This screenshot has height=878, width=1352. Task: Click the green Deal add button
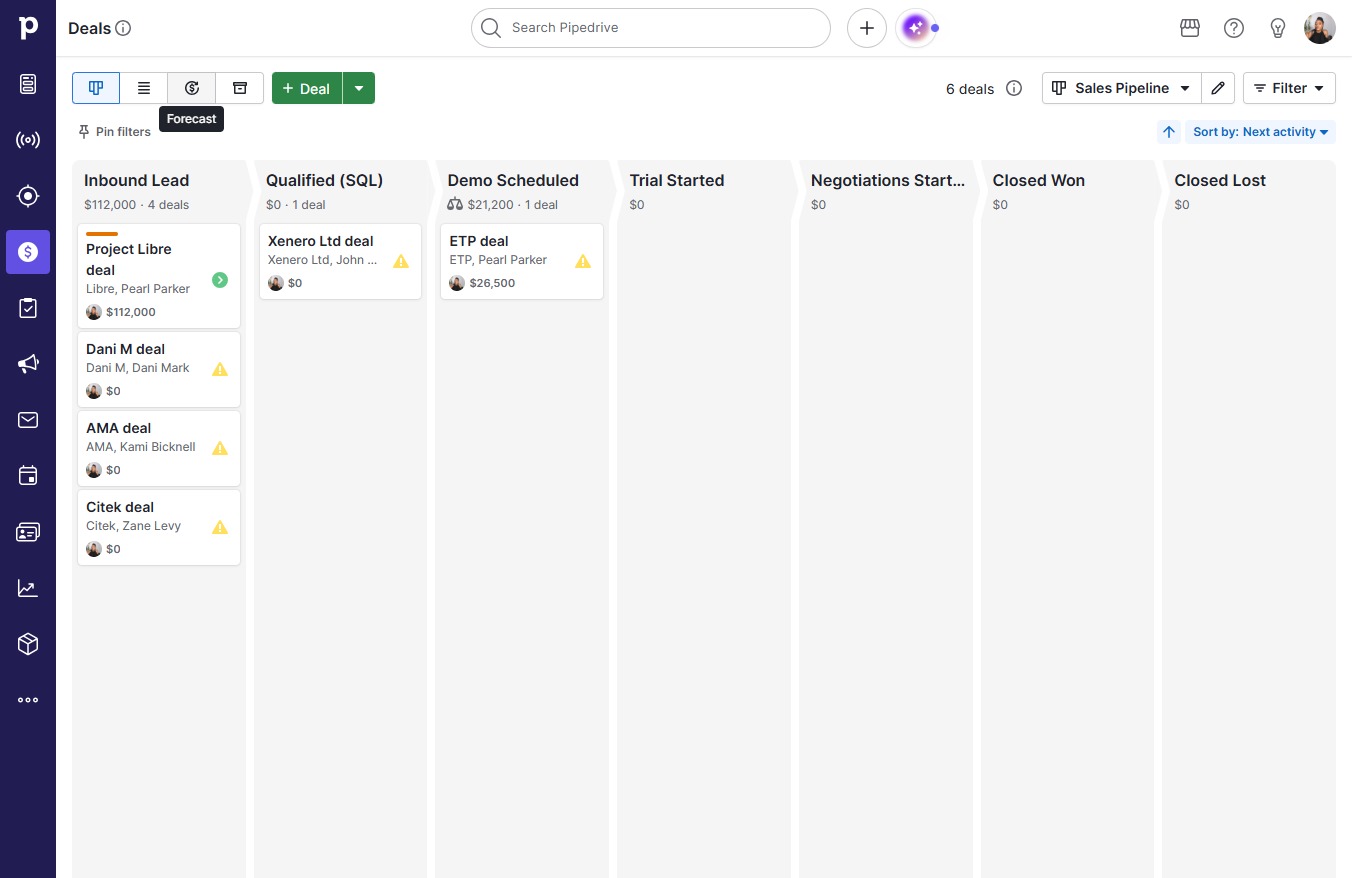[307, 88]
